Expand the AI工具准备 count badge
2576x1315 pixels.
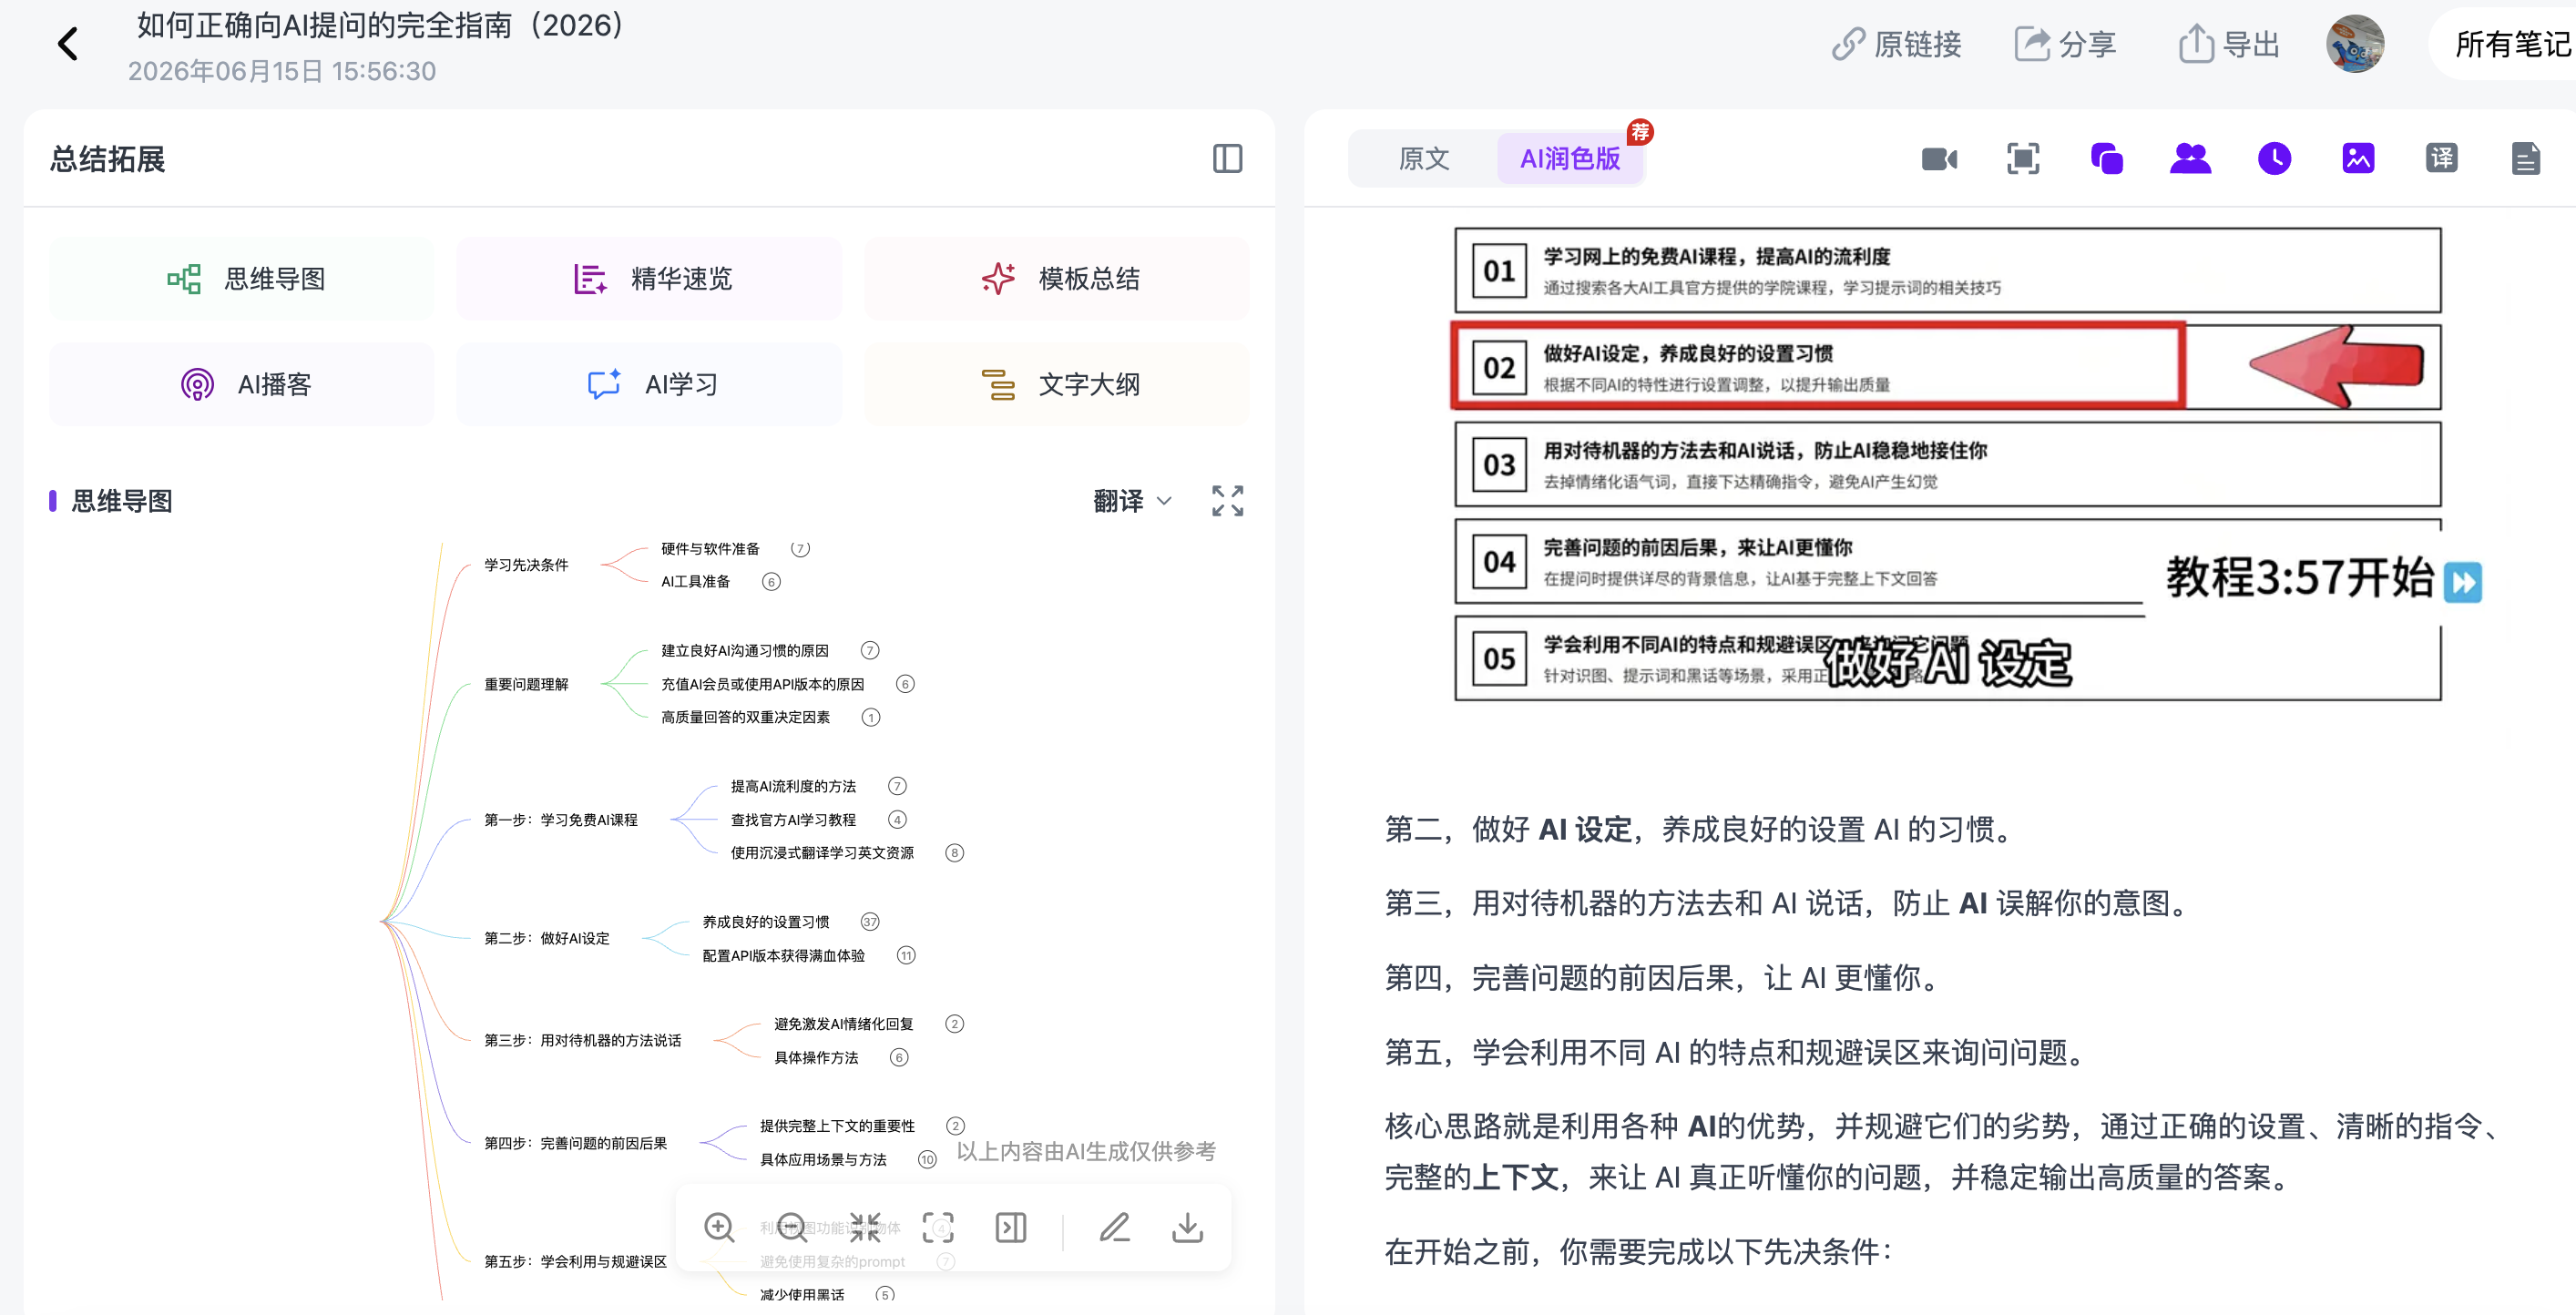tap(771, 582)
